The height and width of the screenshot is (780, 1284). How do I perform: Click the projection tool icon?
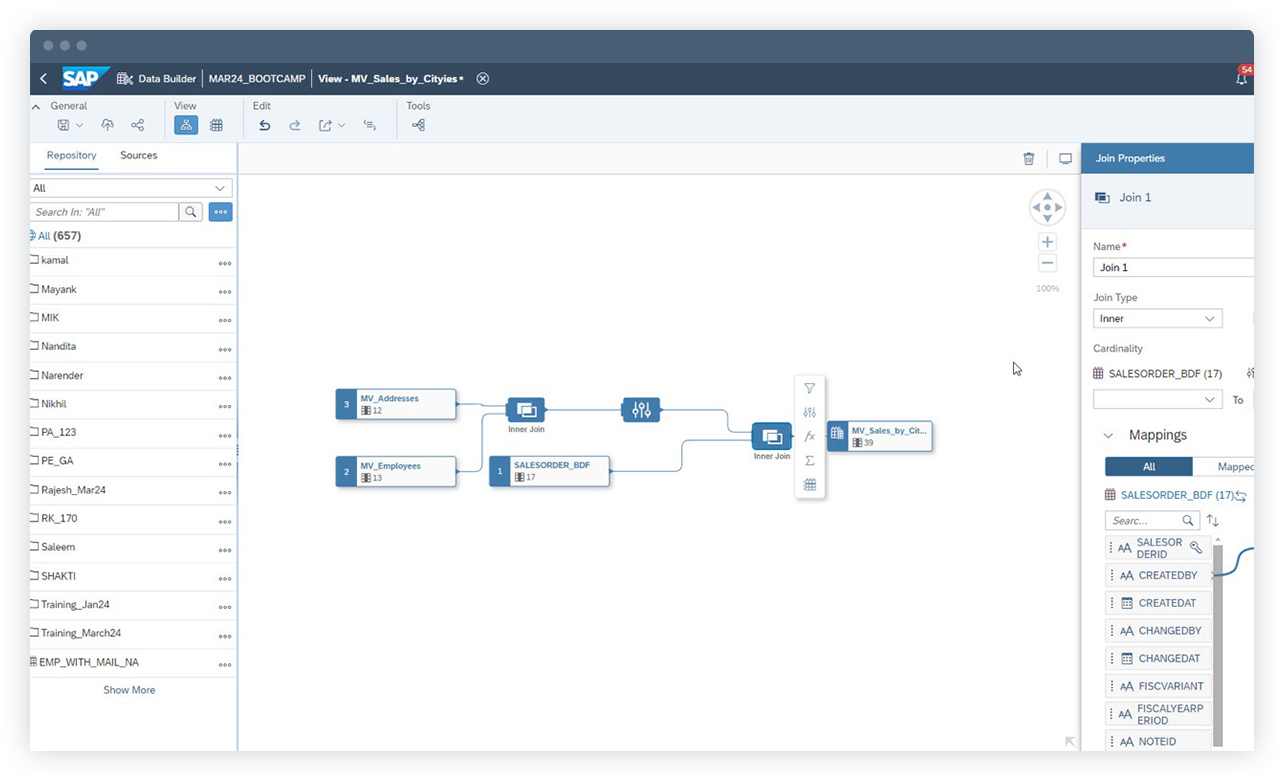(810, 411)
